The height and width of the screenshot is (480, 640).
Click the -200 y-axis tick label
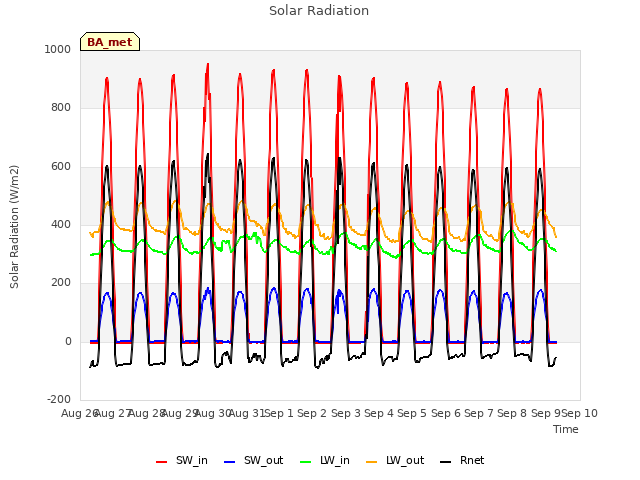[59, 399]
